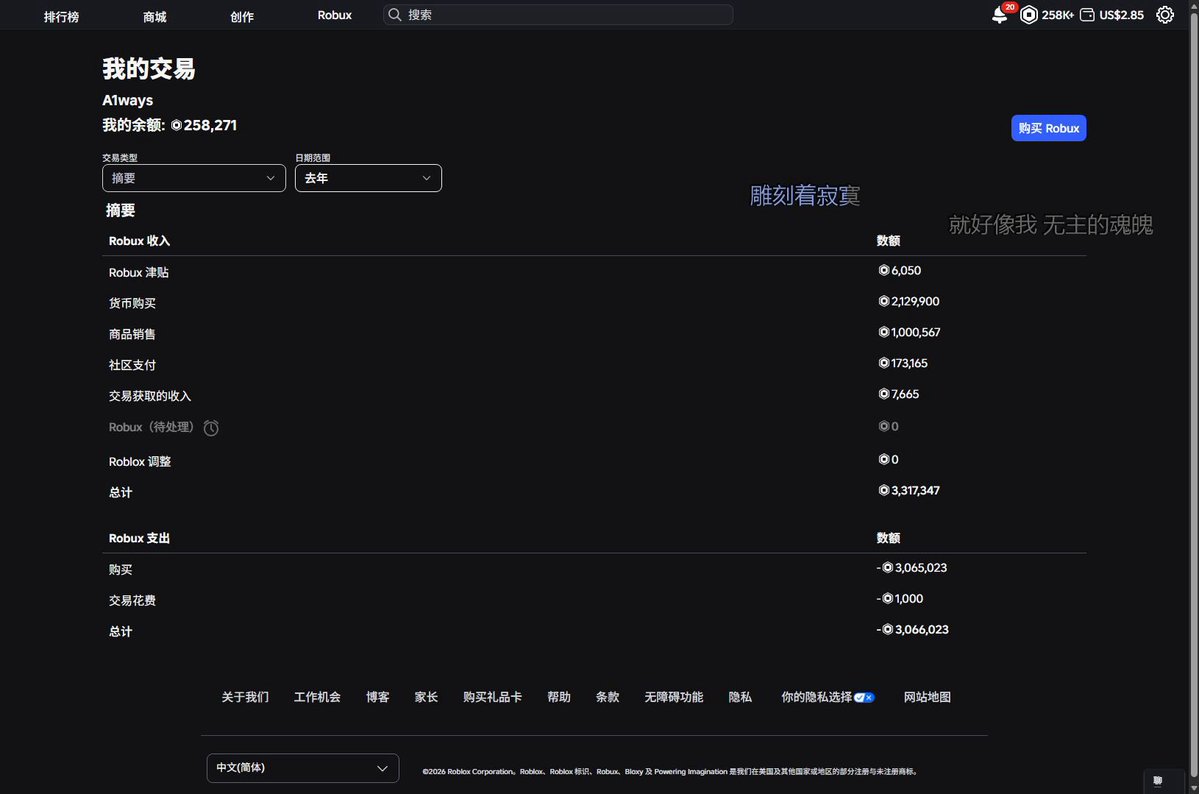Click the 商品销售 row label
Screen dimensions: 1199x794
(132, 334)
